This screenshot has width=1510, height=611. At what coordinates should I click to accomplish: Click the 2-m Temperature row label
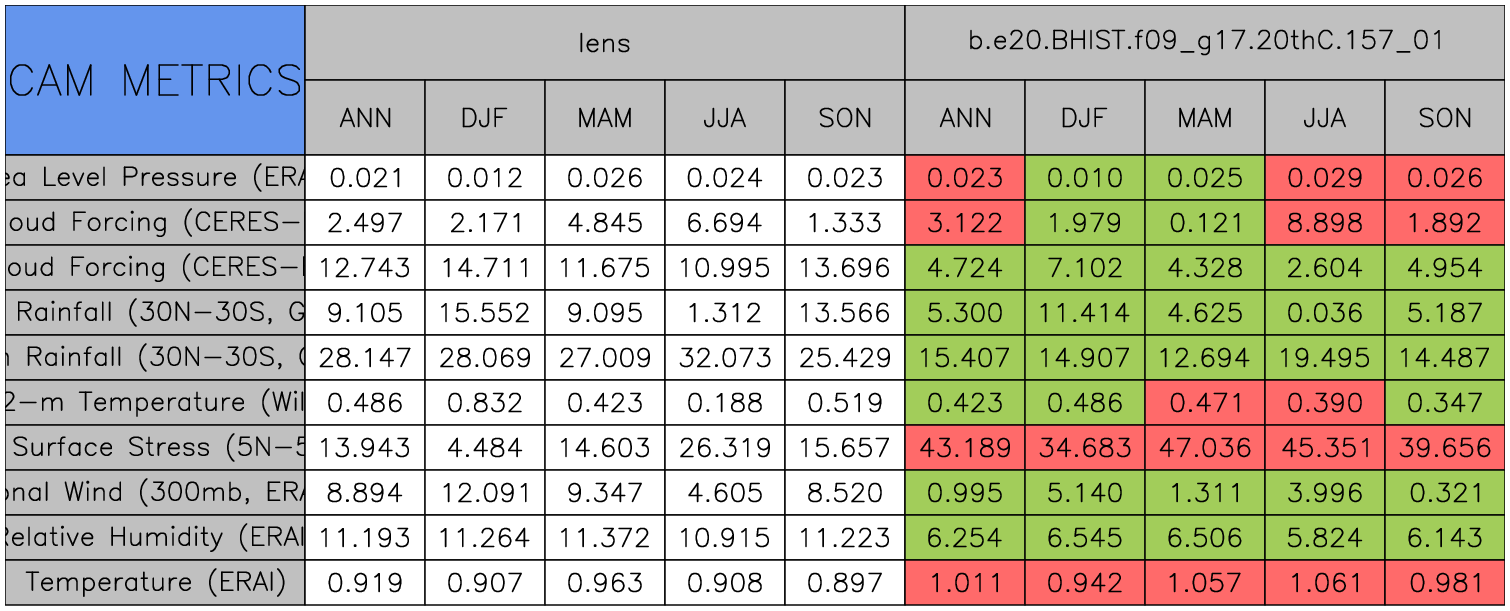[x=155, y=402]
